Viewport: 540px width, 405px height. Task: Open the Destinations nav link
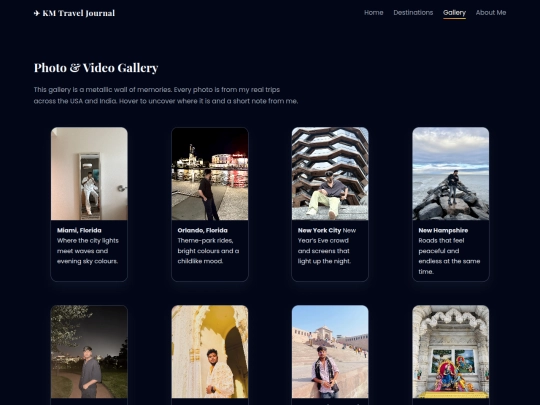coord(413,13)
